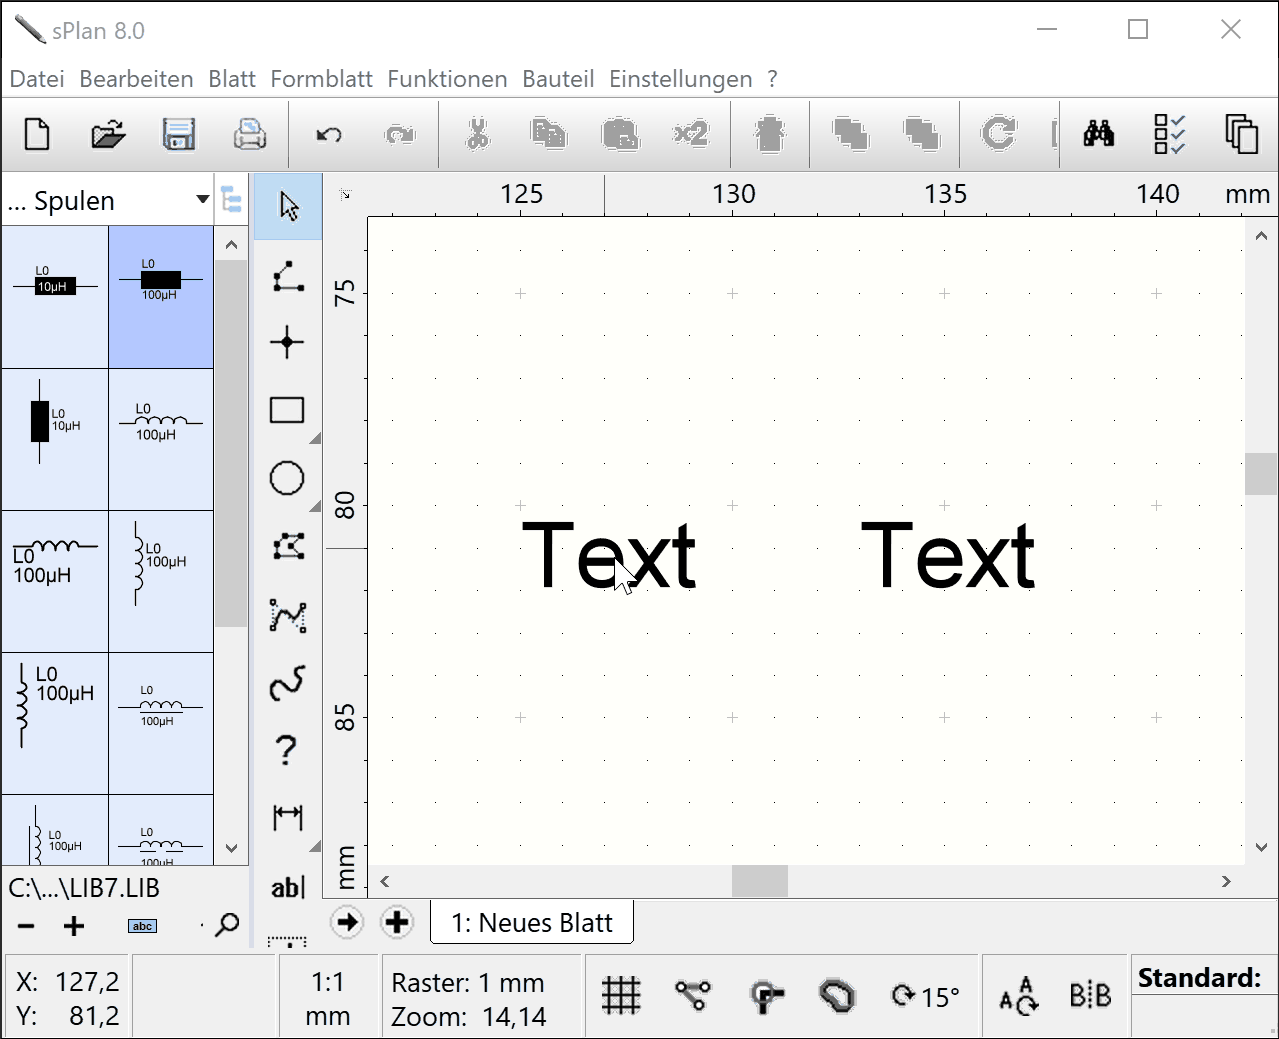Screen dimensions: 1279x1039
Task: Click the canvas vertical scrollbar thumb
Action: 1261,474
